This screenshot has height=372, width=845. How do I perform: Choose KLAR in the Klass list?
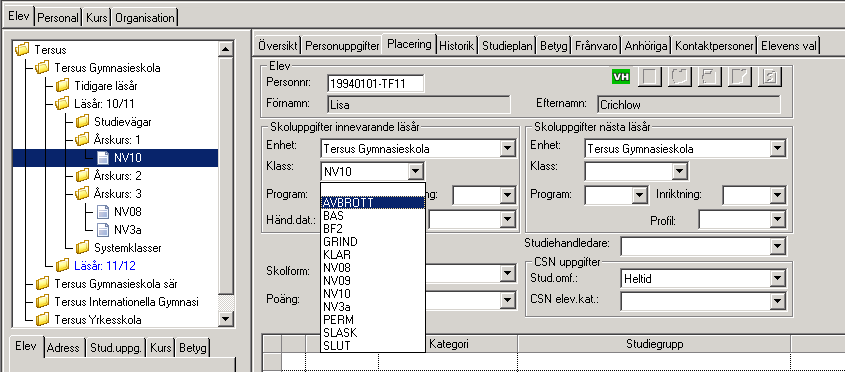372,254
